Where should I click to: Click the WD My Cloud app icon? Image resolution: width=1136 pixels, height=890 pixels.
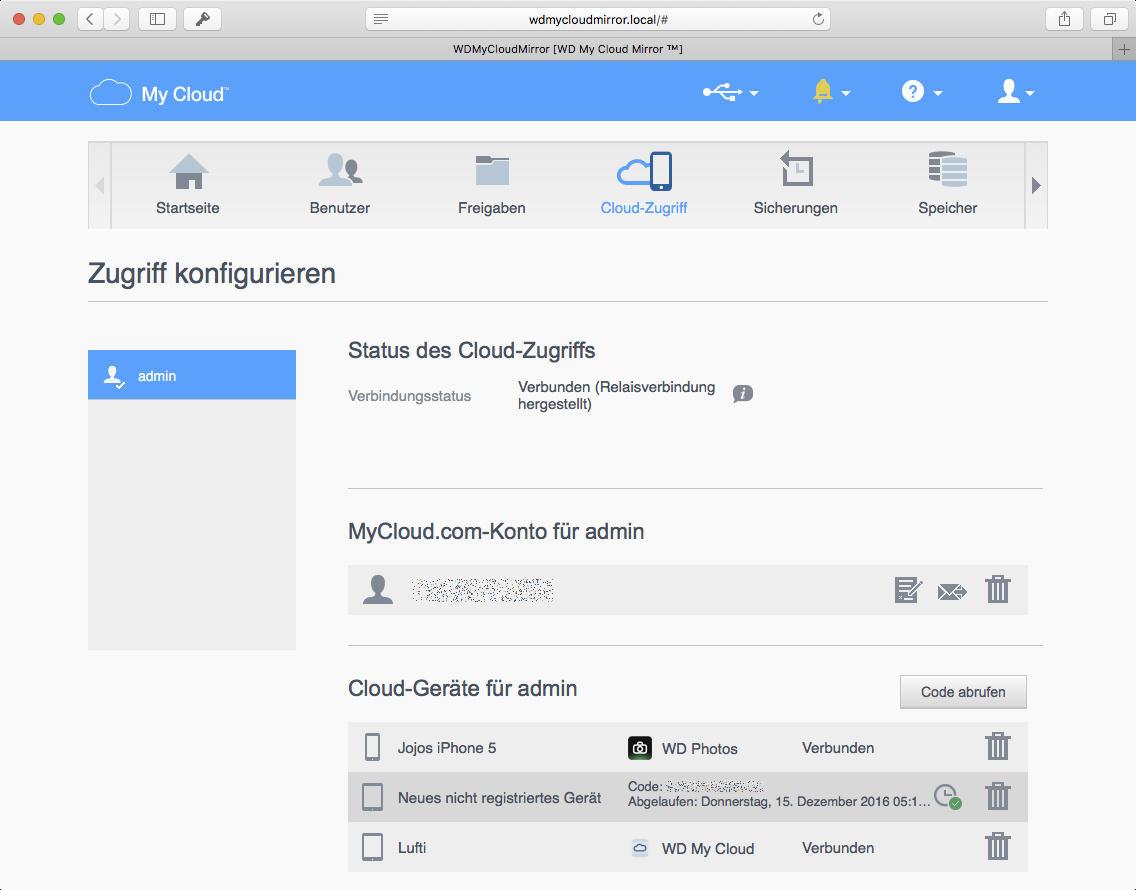[x=640, y=848]
